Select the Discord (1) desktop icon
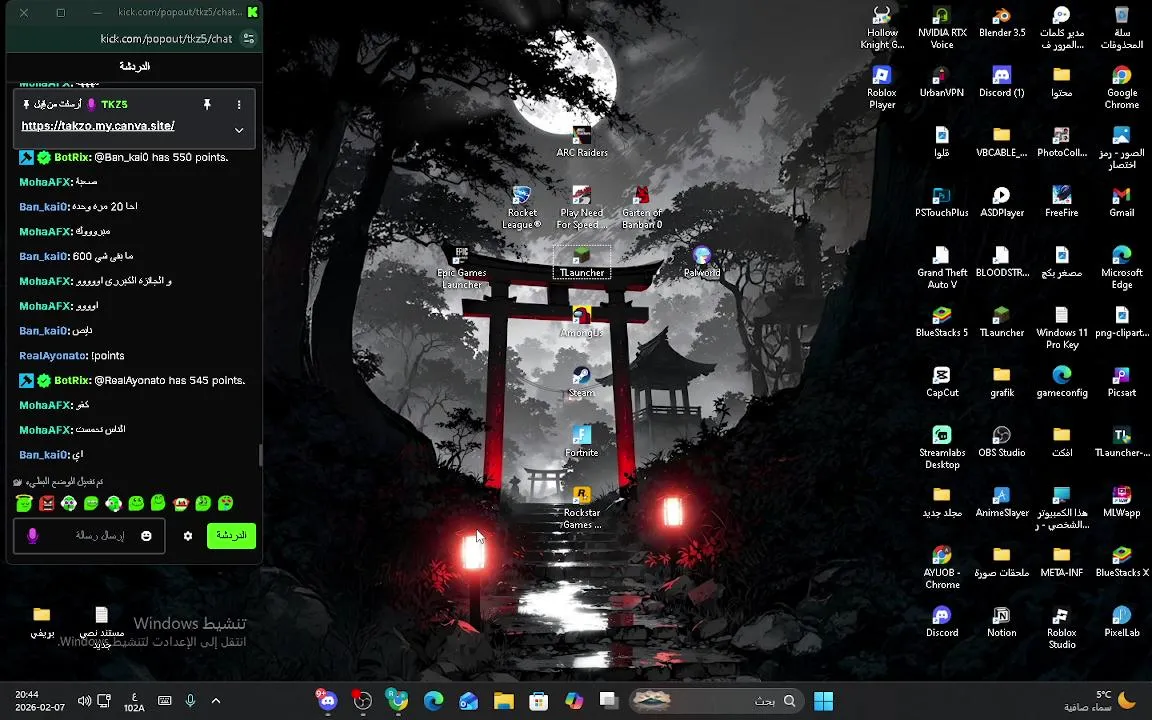Viewport: 1152px width, 720px height. pos(1001,82)
